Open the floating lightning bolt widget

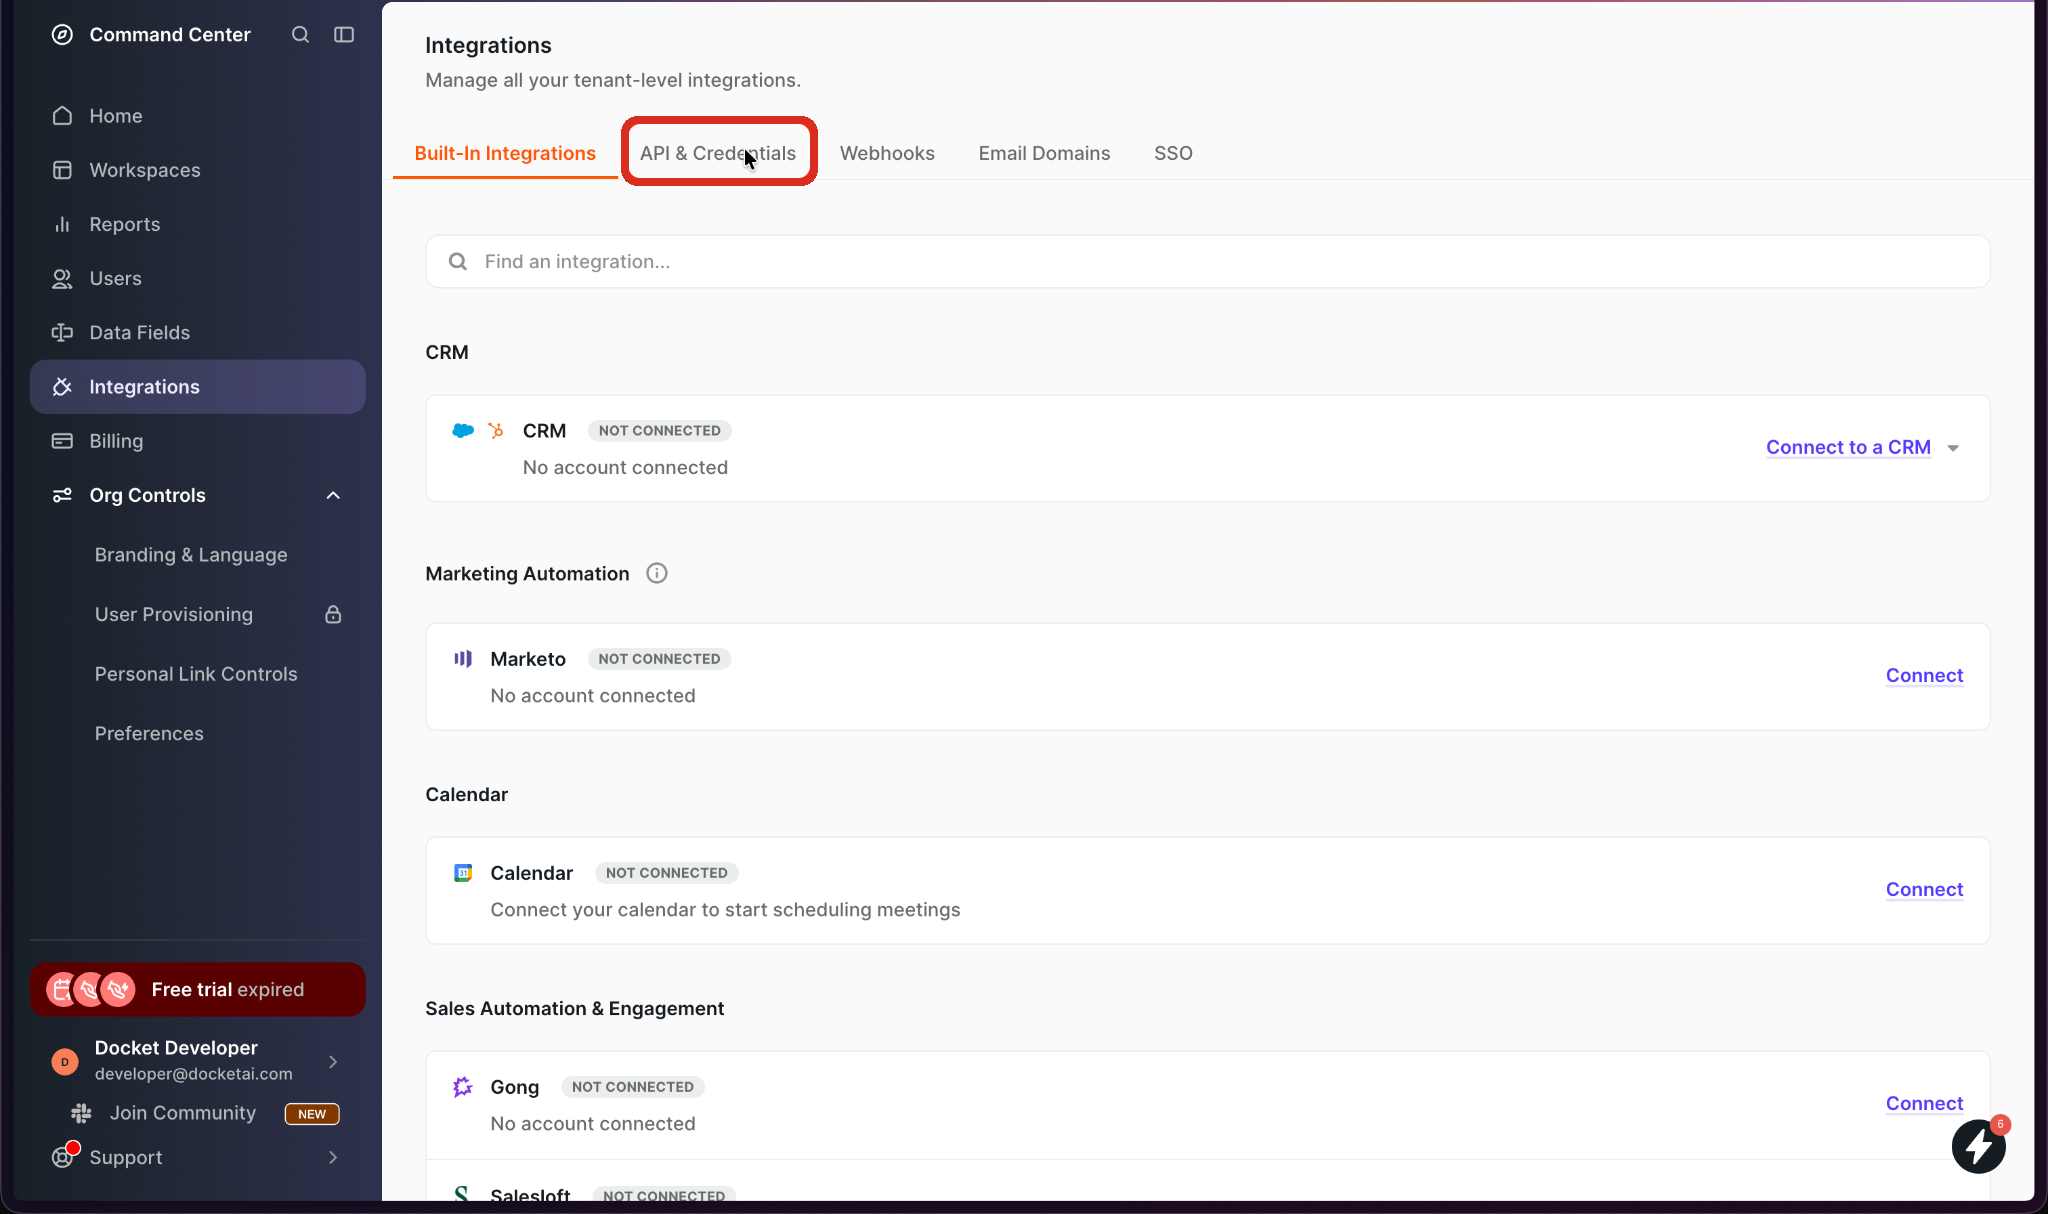(1978, 1146)
